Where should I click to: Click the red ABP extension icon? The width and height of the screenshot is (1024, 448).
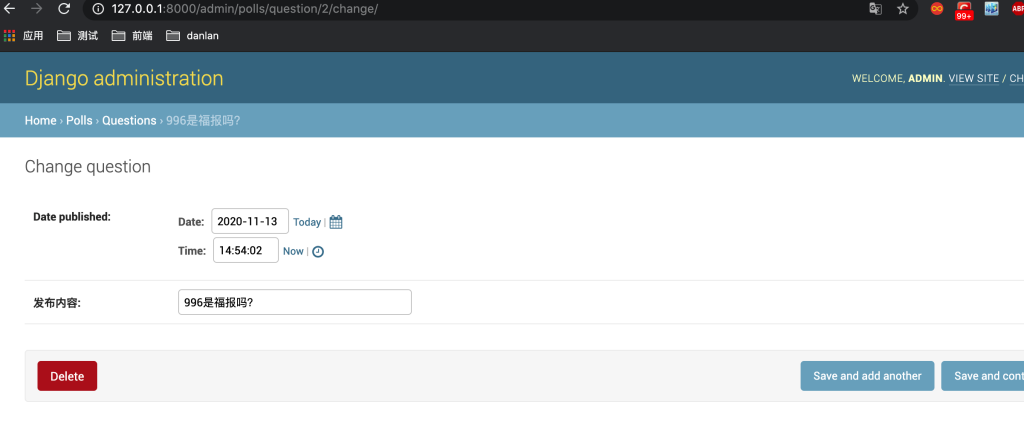[x=1017, y=9]
